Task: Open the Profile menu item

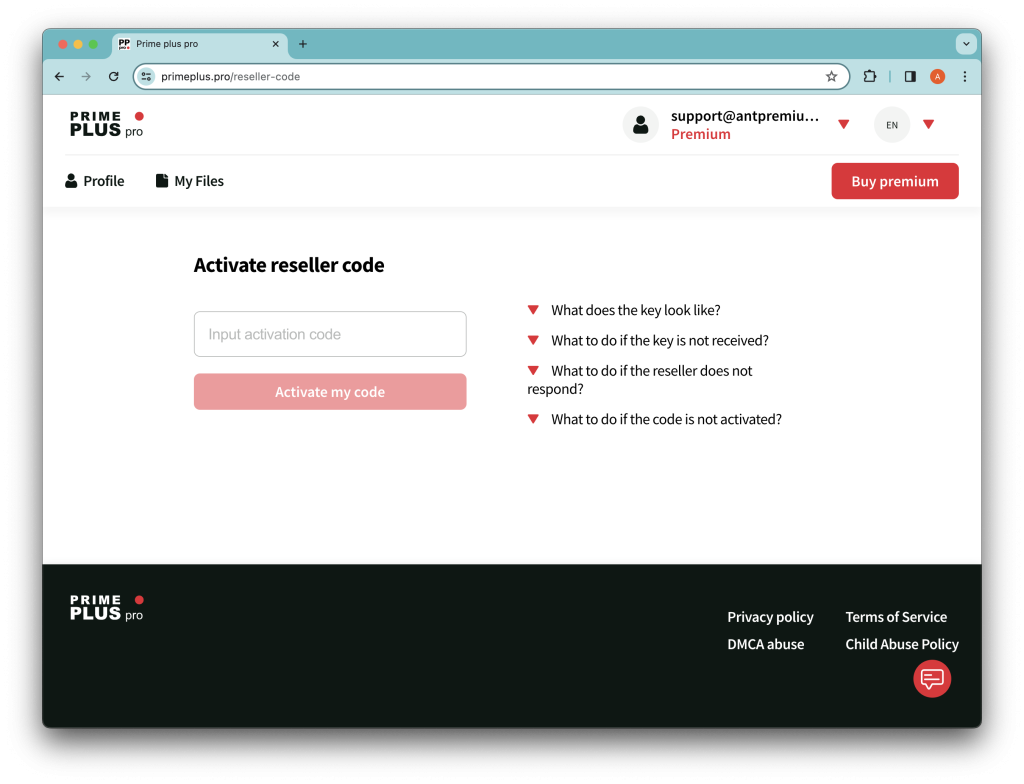Action: tap(95, 181)
